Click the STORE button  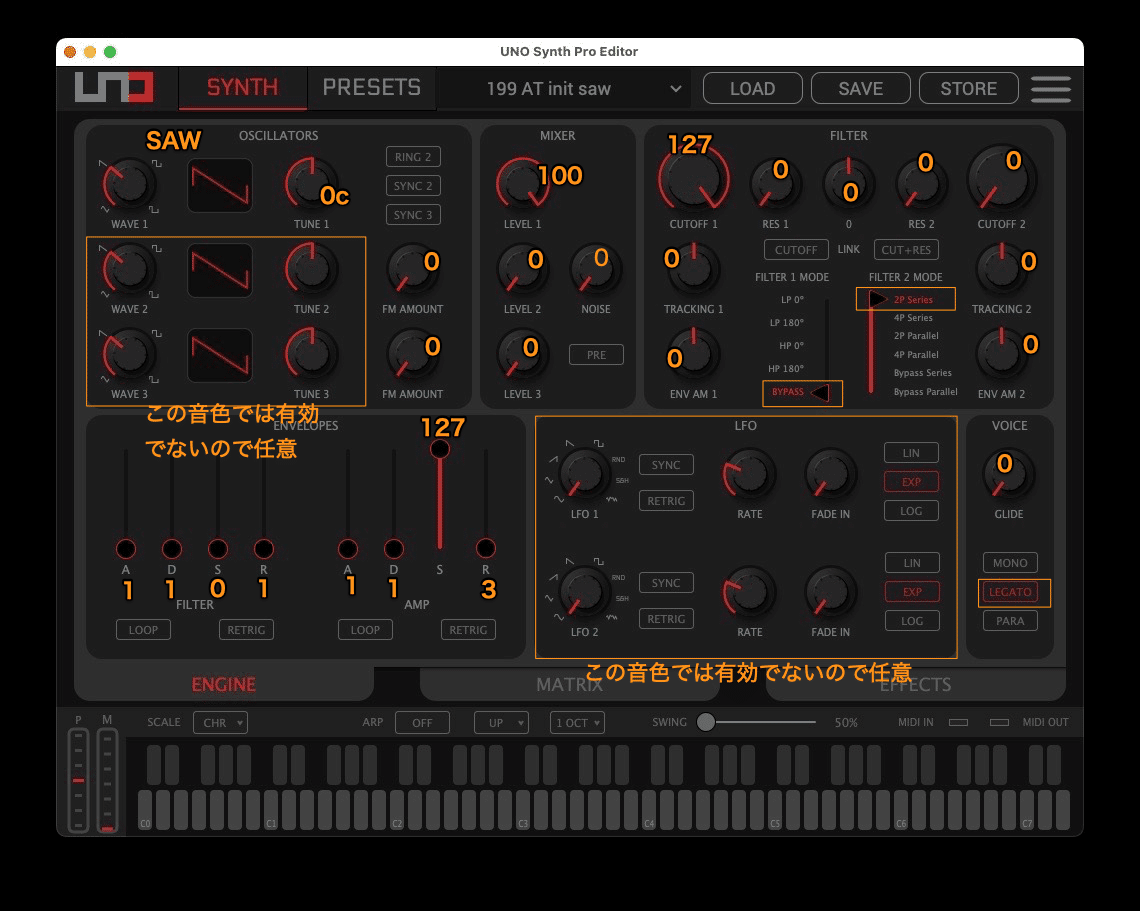click(x=968, y=89)
